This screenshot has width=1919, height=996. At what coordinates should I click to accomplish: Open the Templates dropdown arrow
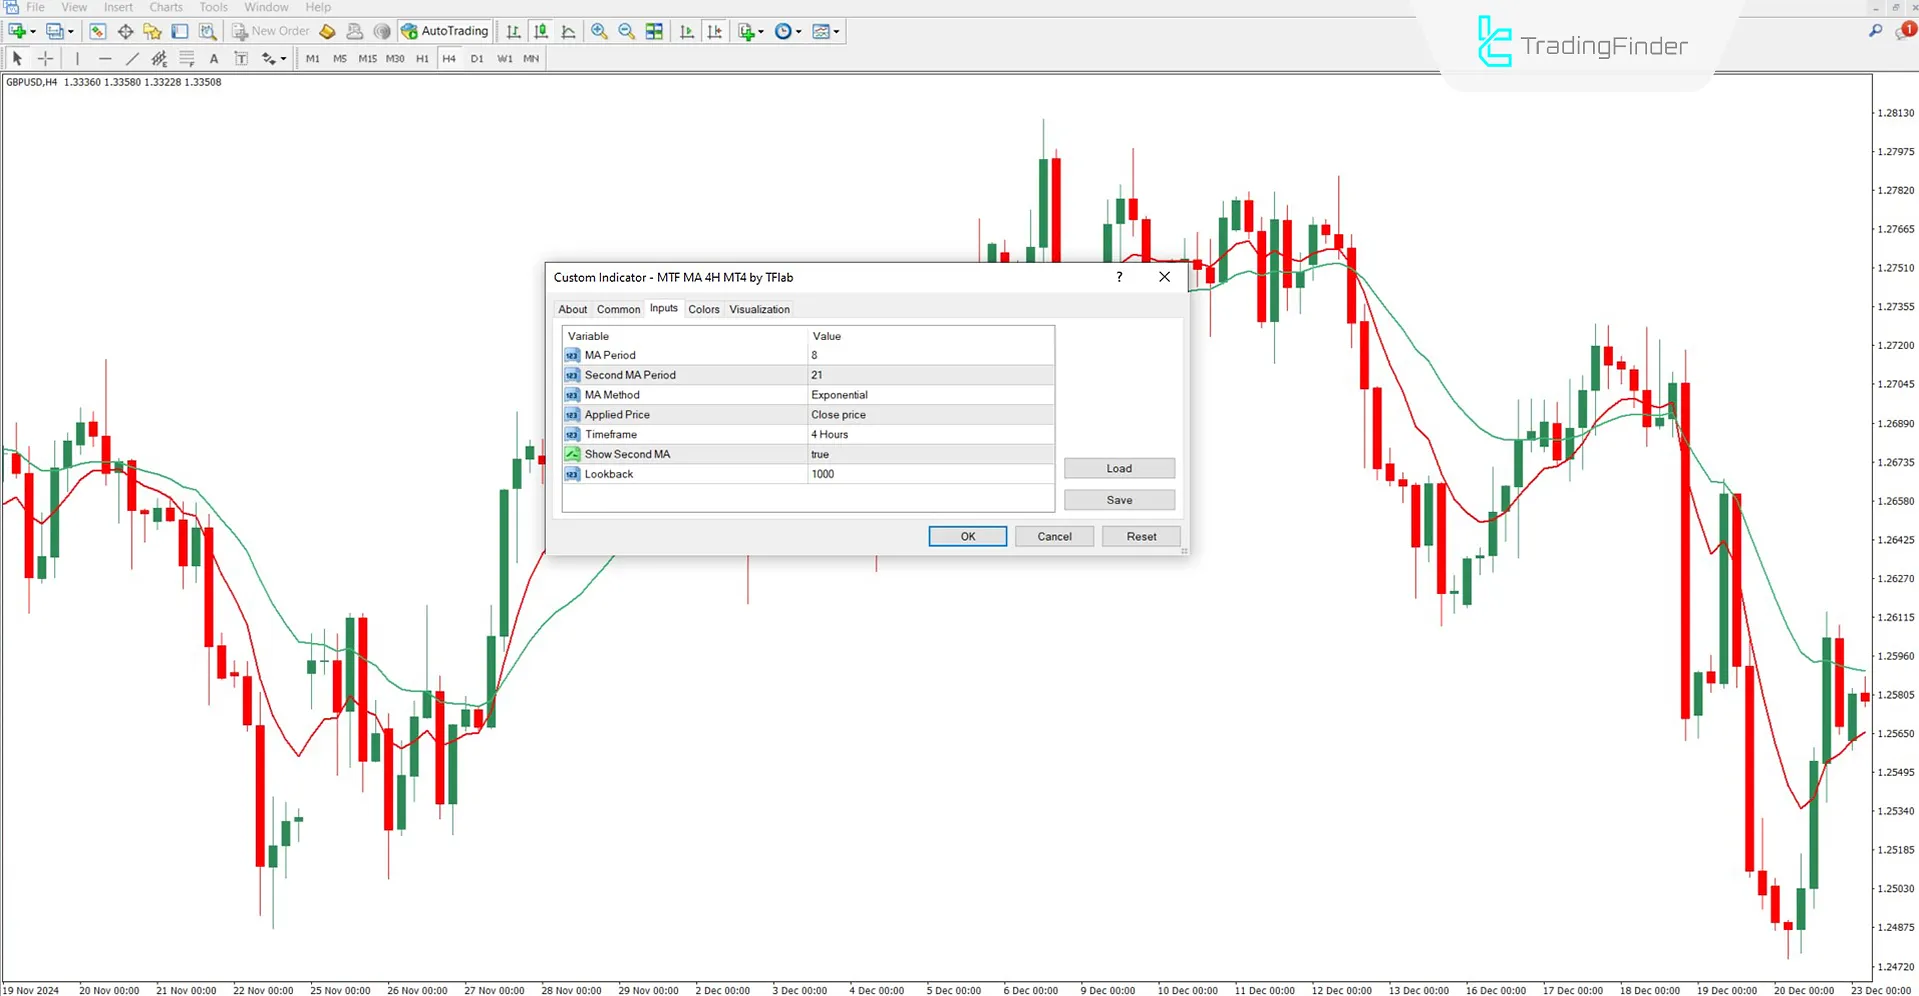(838, 31)
